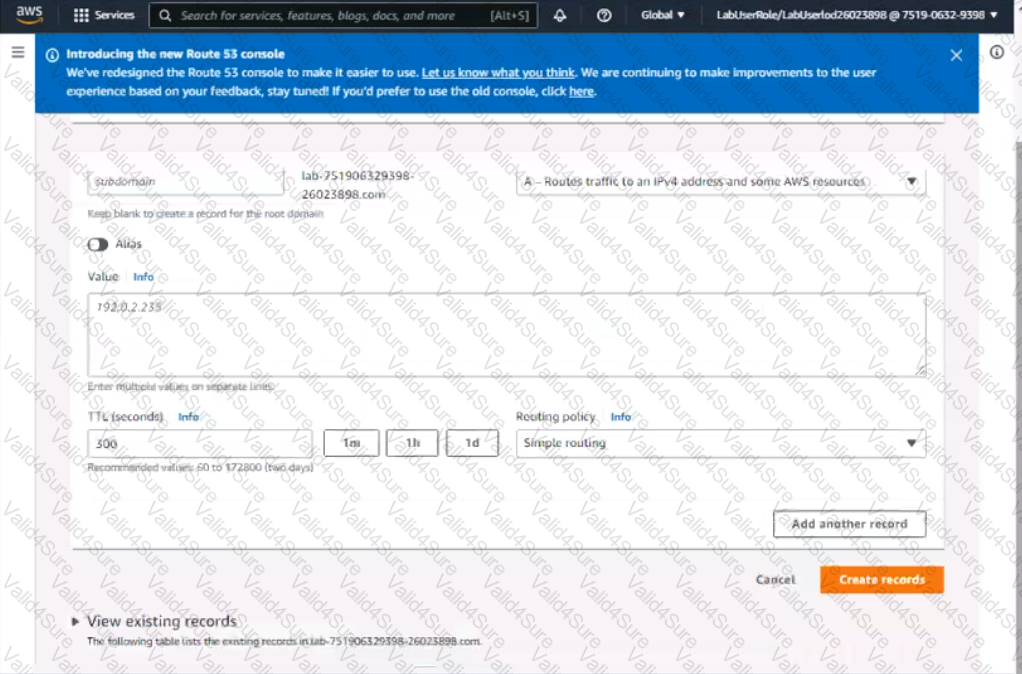Open the help question mark icon
Screen dimensions: 1022x674
tap(604, 15)
